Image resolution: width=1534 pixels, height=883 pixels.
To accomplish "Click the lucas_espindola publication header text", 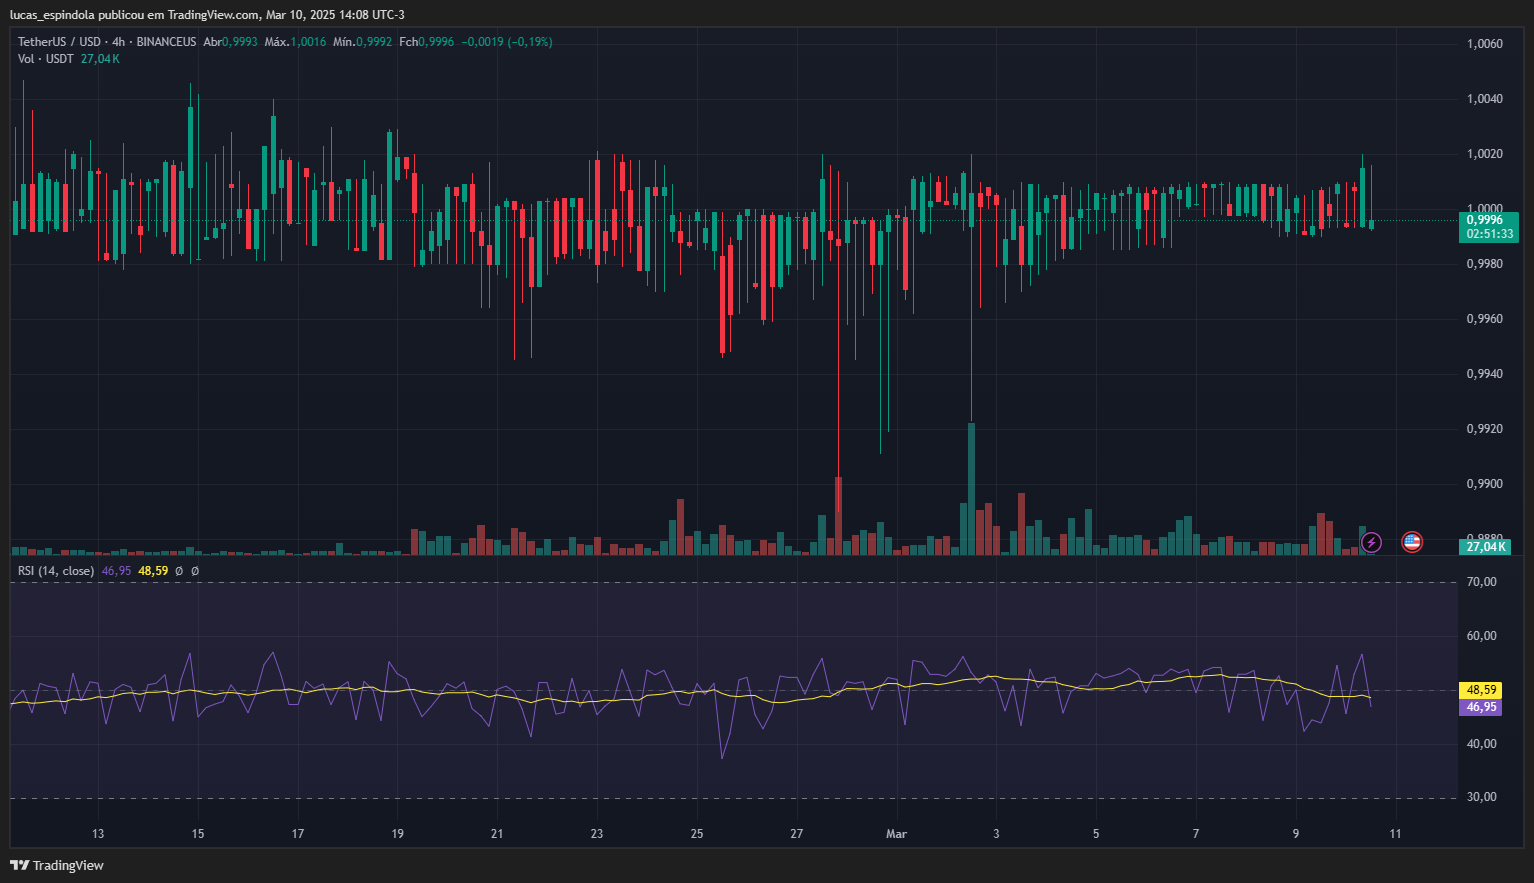I will (x=207, y=15).
